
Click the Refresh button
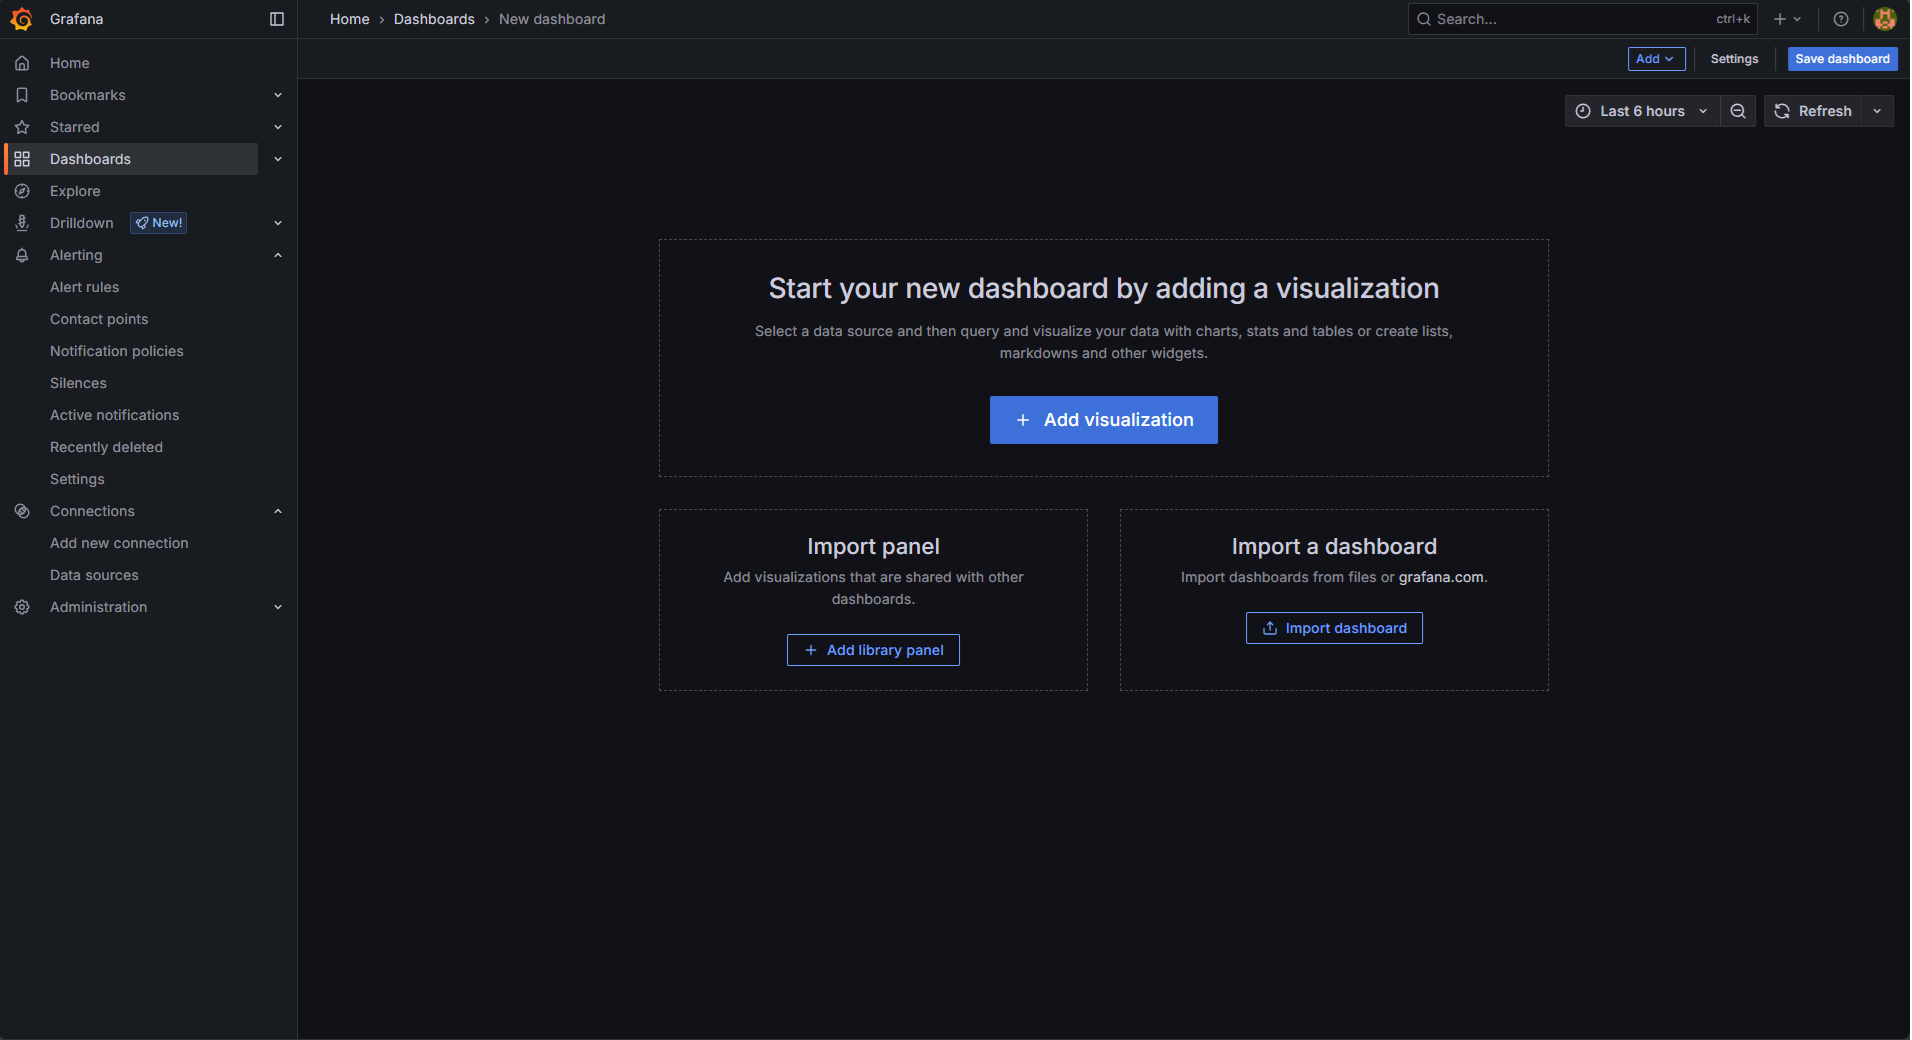point(1813,111)
